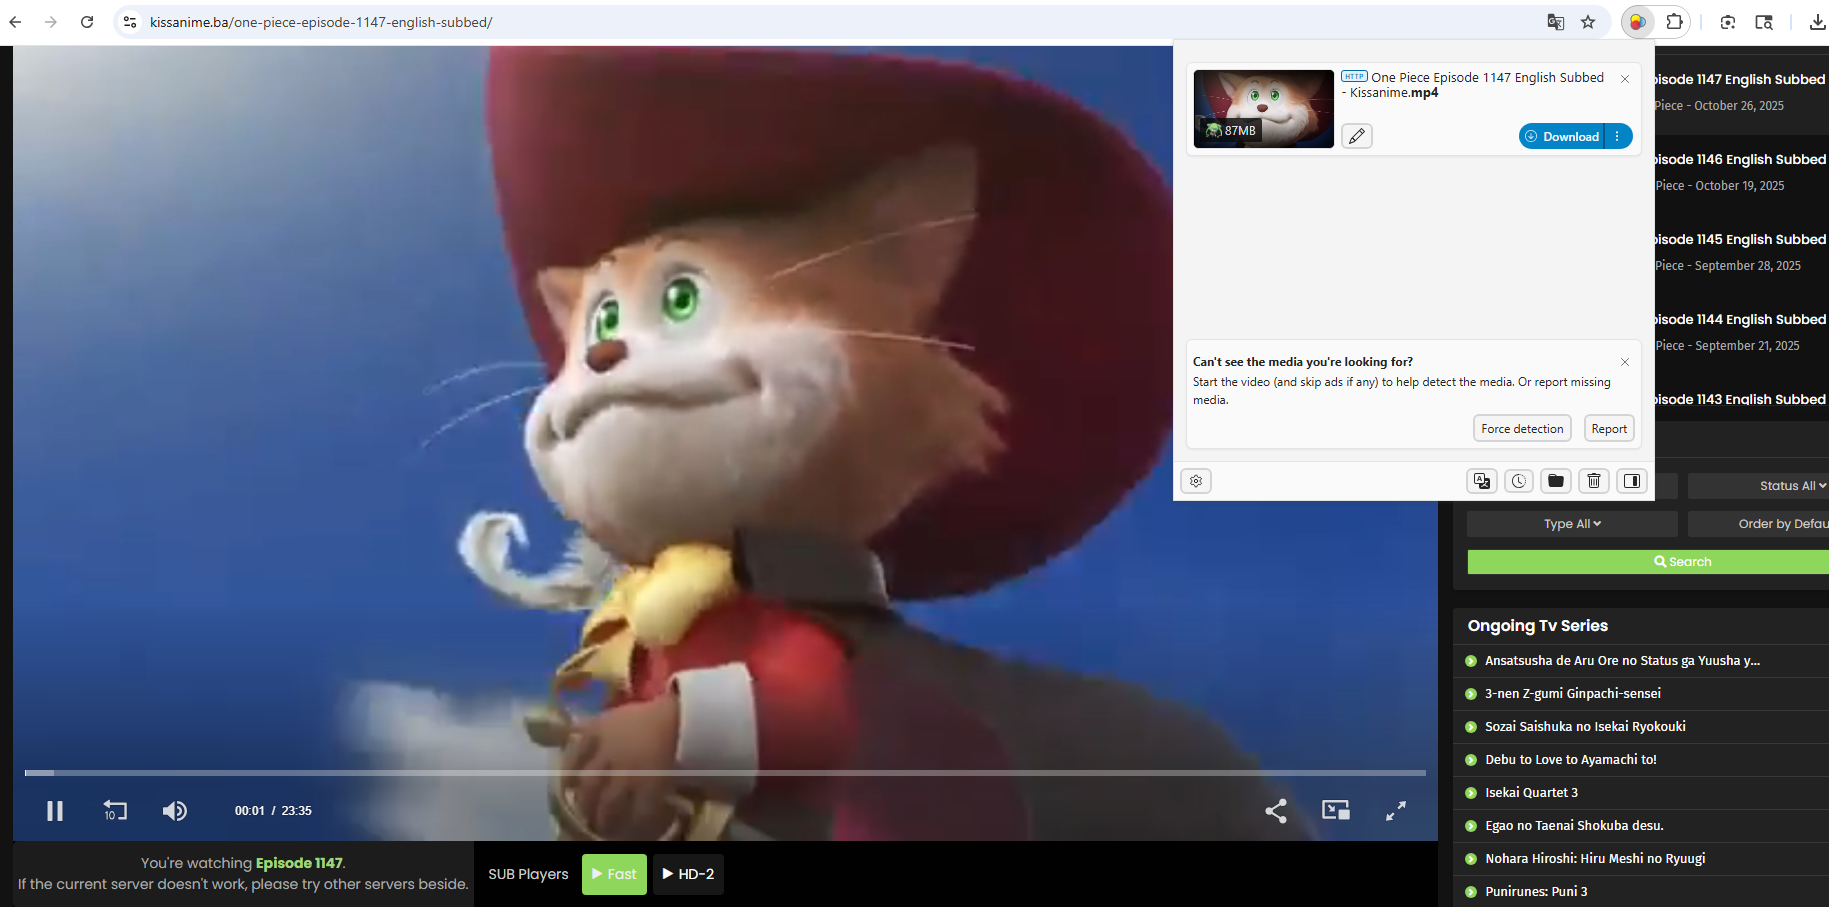The image size is (1829, 907).
Task: Click the pencil icon to rename the mp4 file
Action: (1356, 136)
